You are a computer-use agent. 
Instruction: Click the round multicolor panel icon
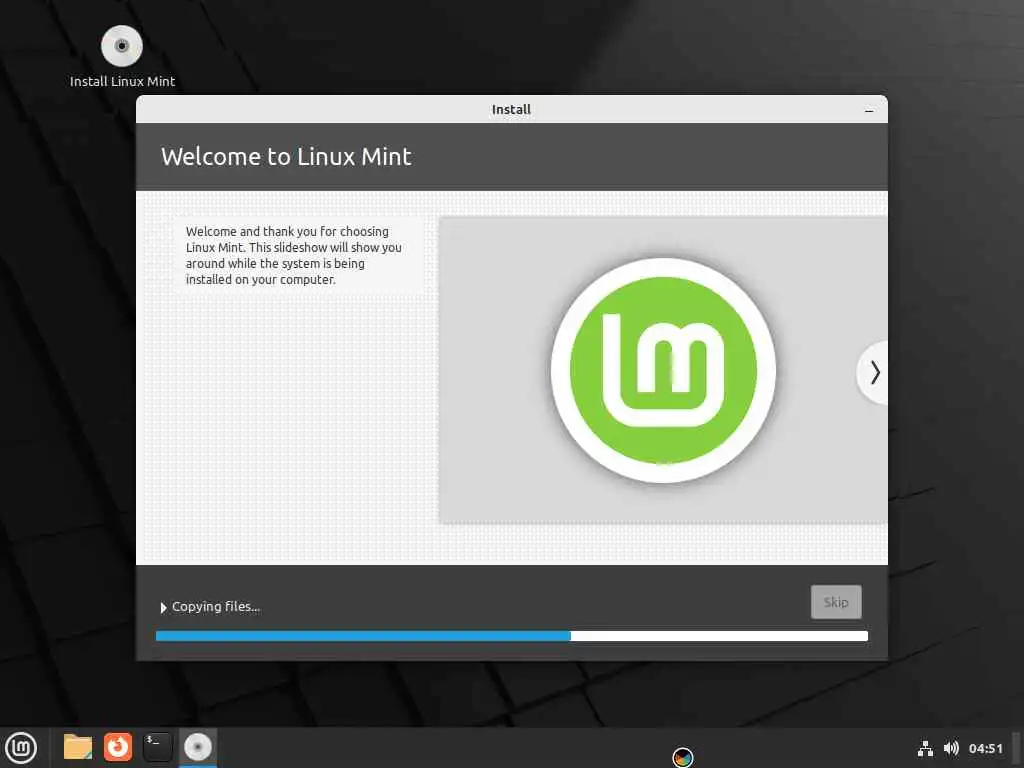pos(682,758)
